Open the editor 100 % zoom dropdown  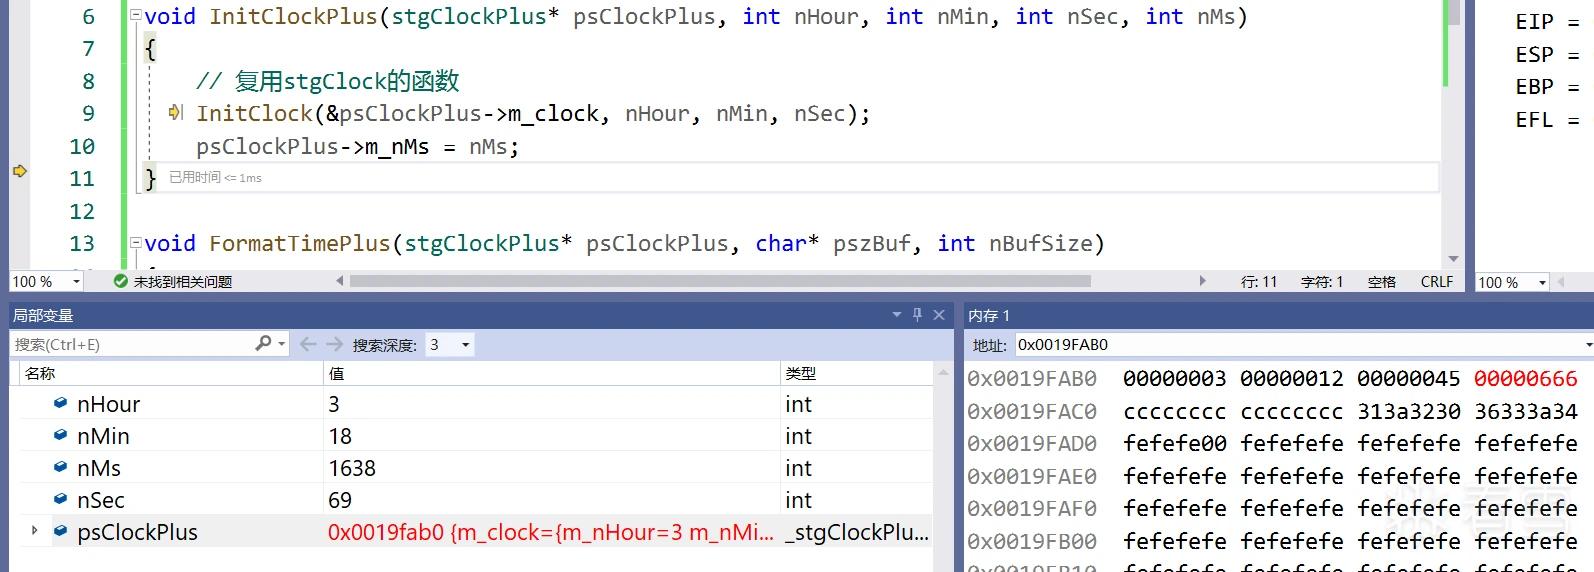tap(46, 282)
